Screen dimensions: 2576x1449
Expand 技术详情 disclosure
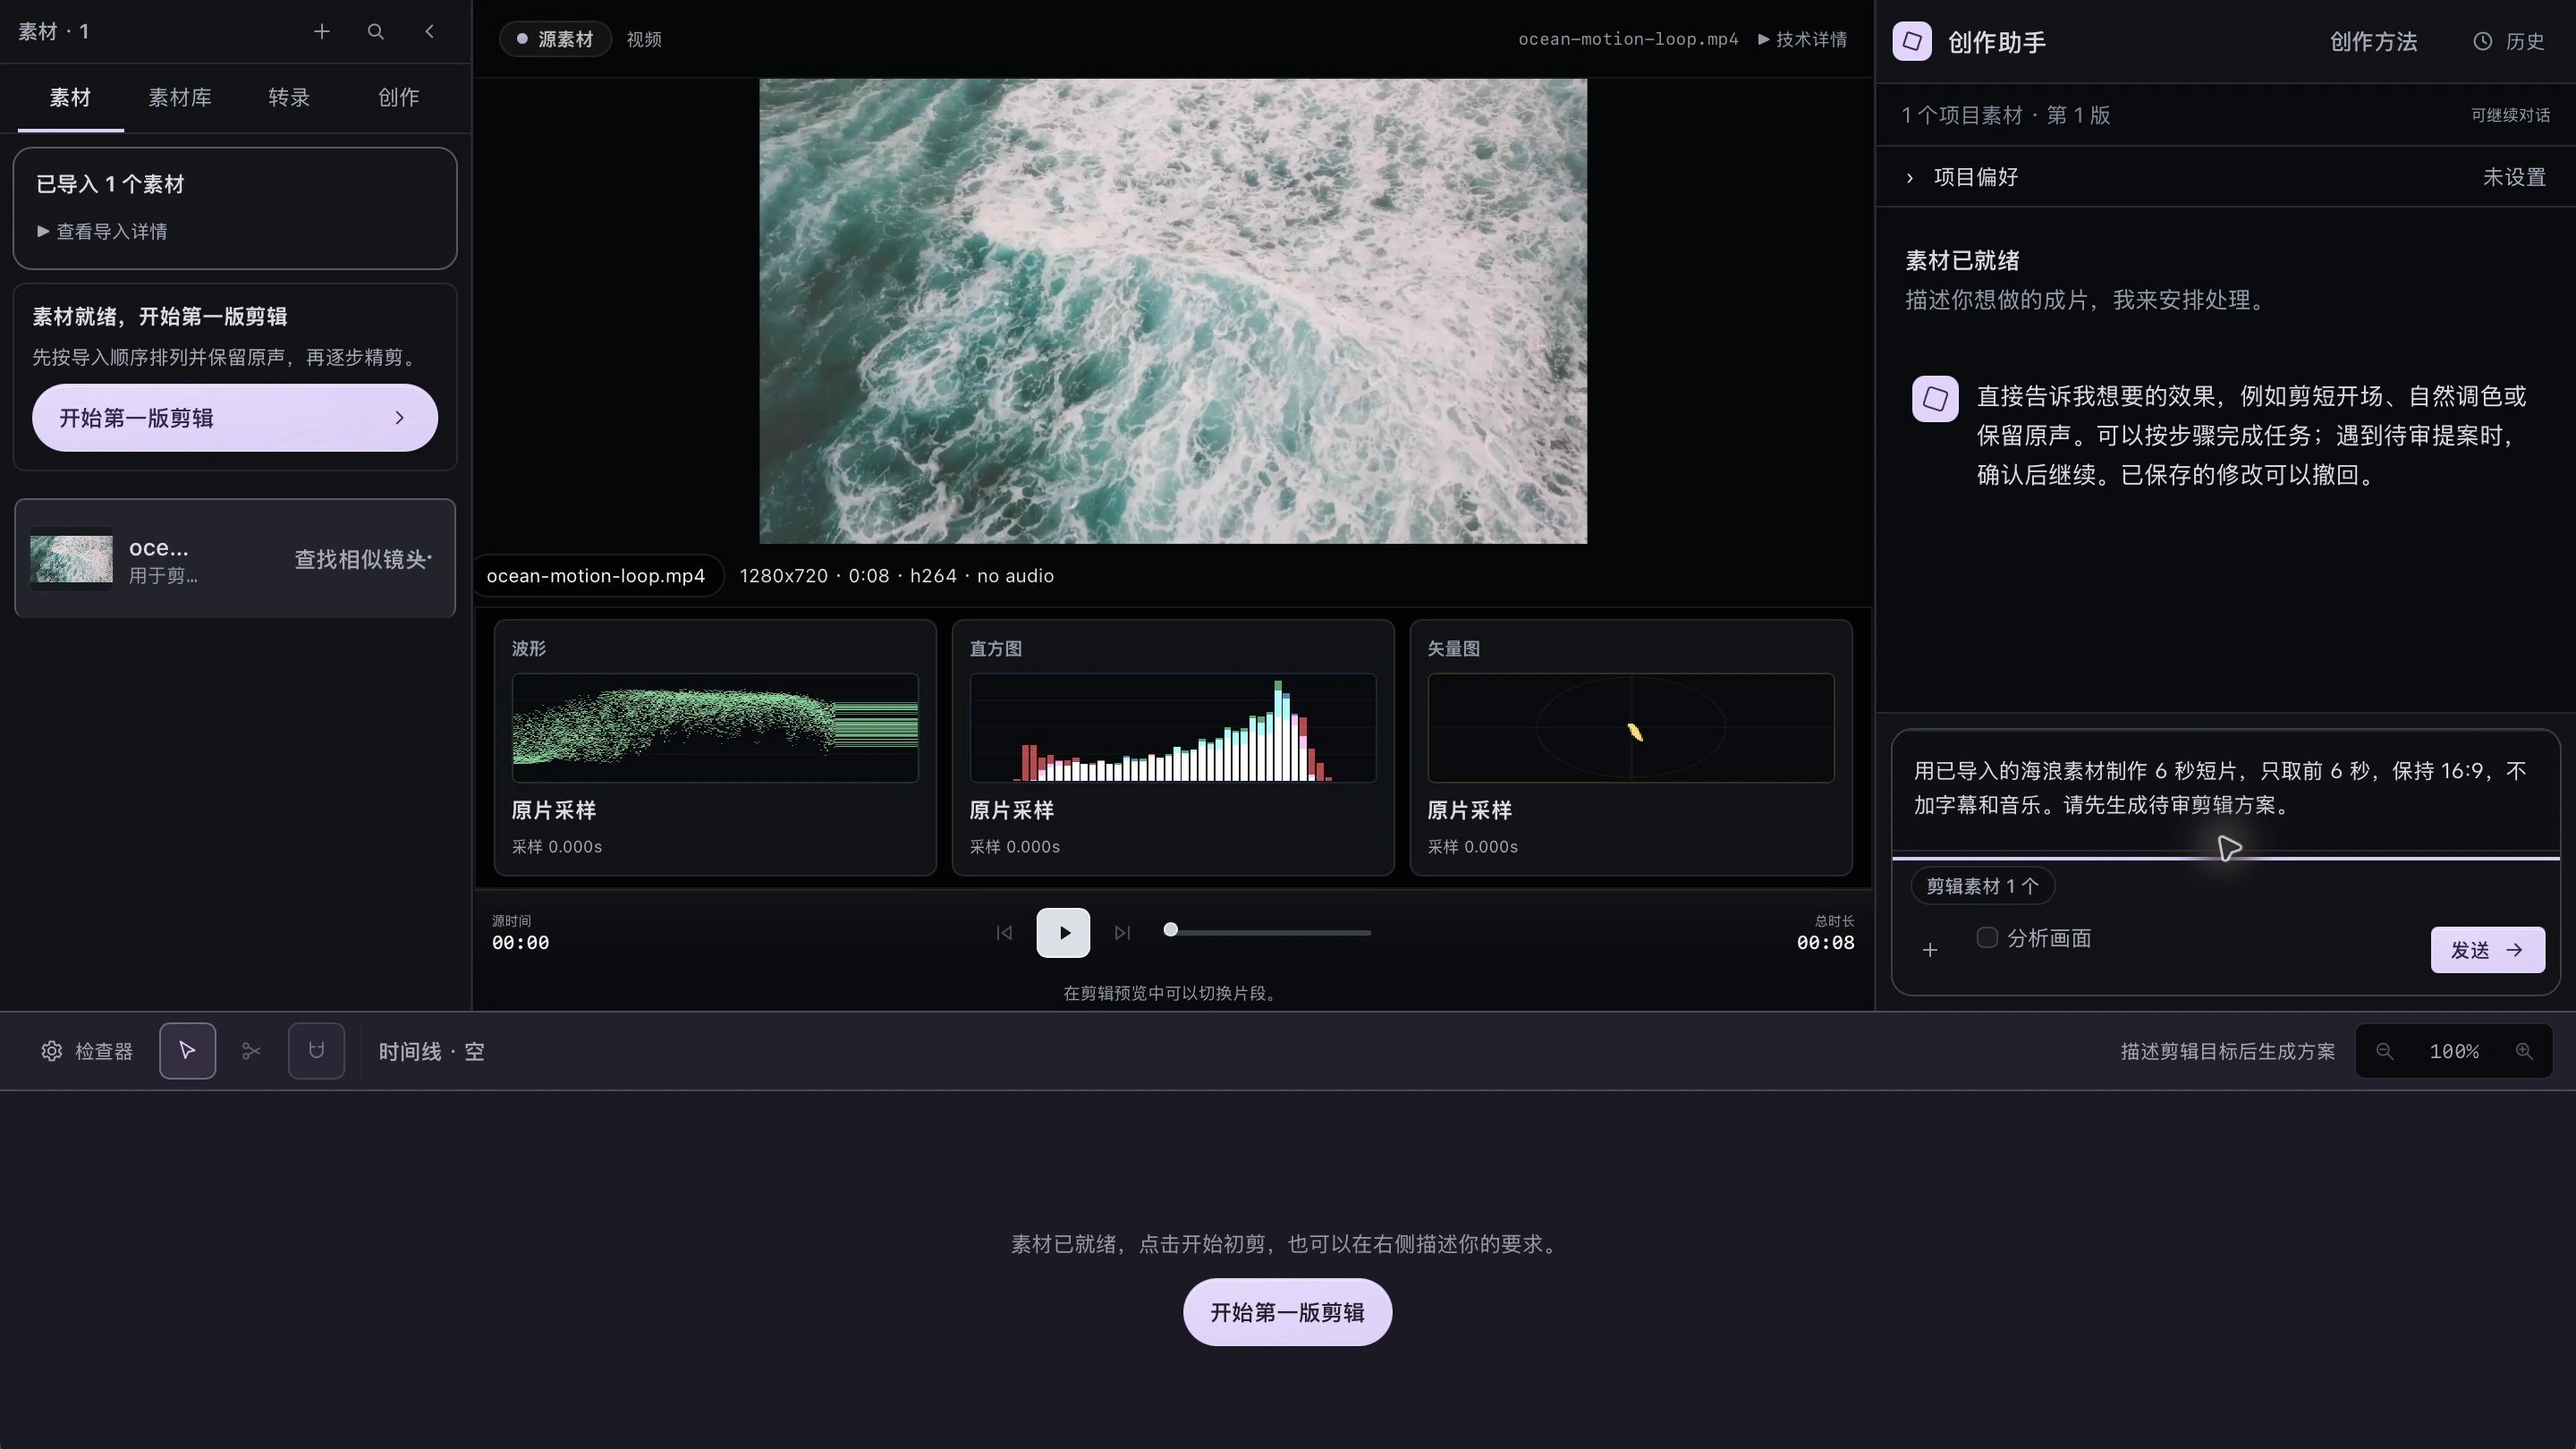click(x=1802, y=39)
